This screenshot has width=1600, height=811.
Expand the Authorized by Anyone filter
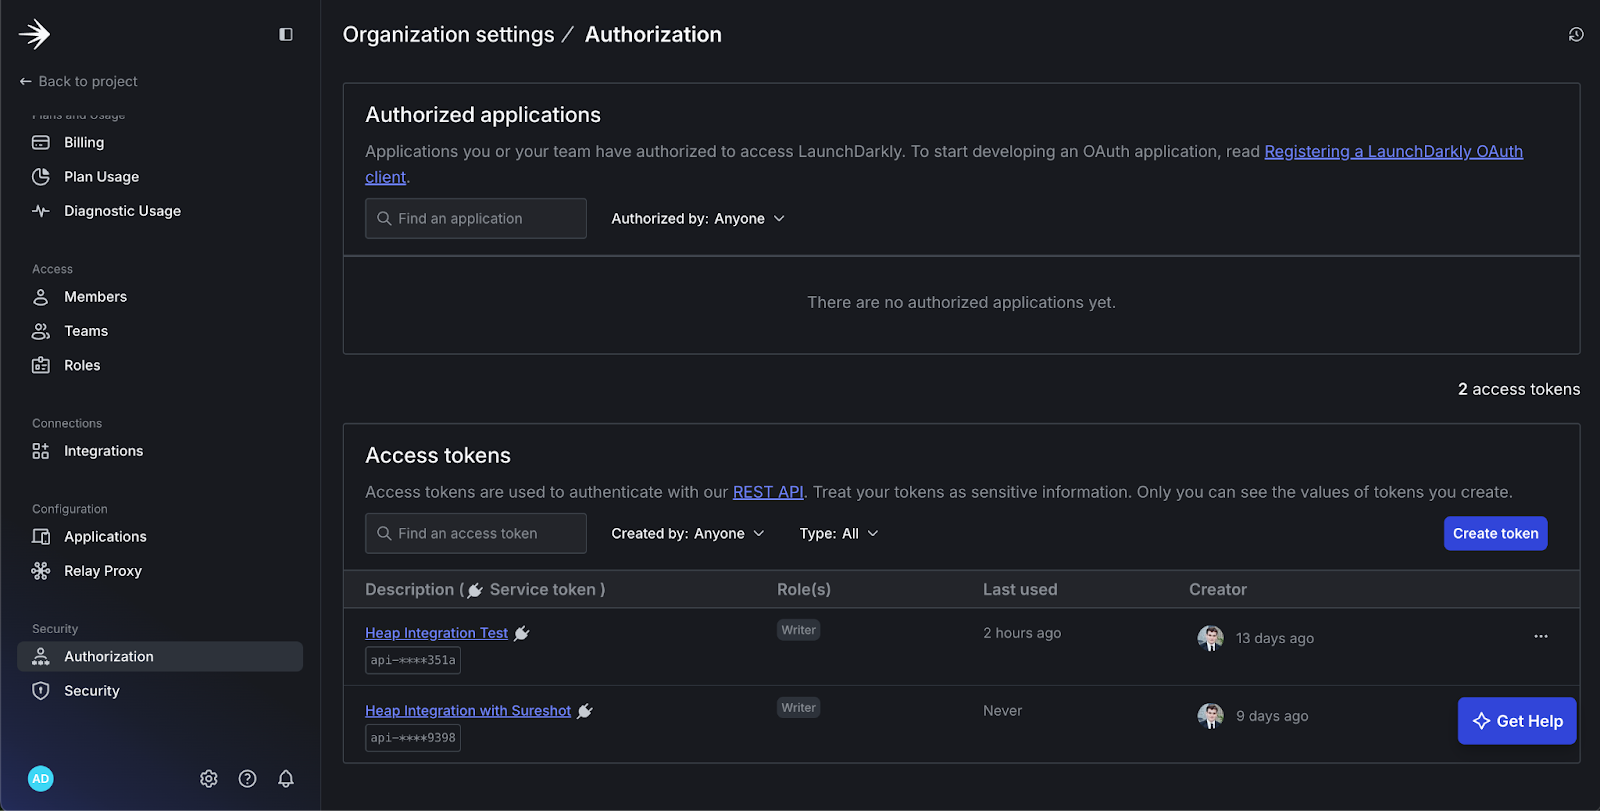[x=698, y=219]
